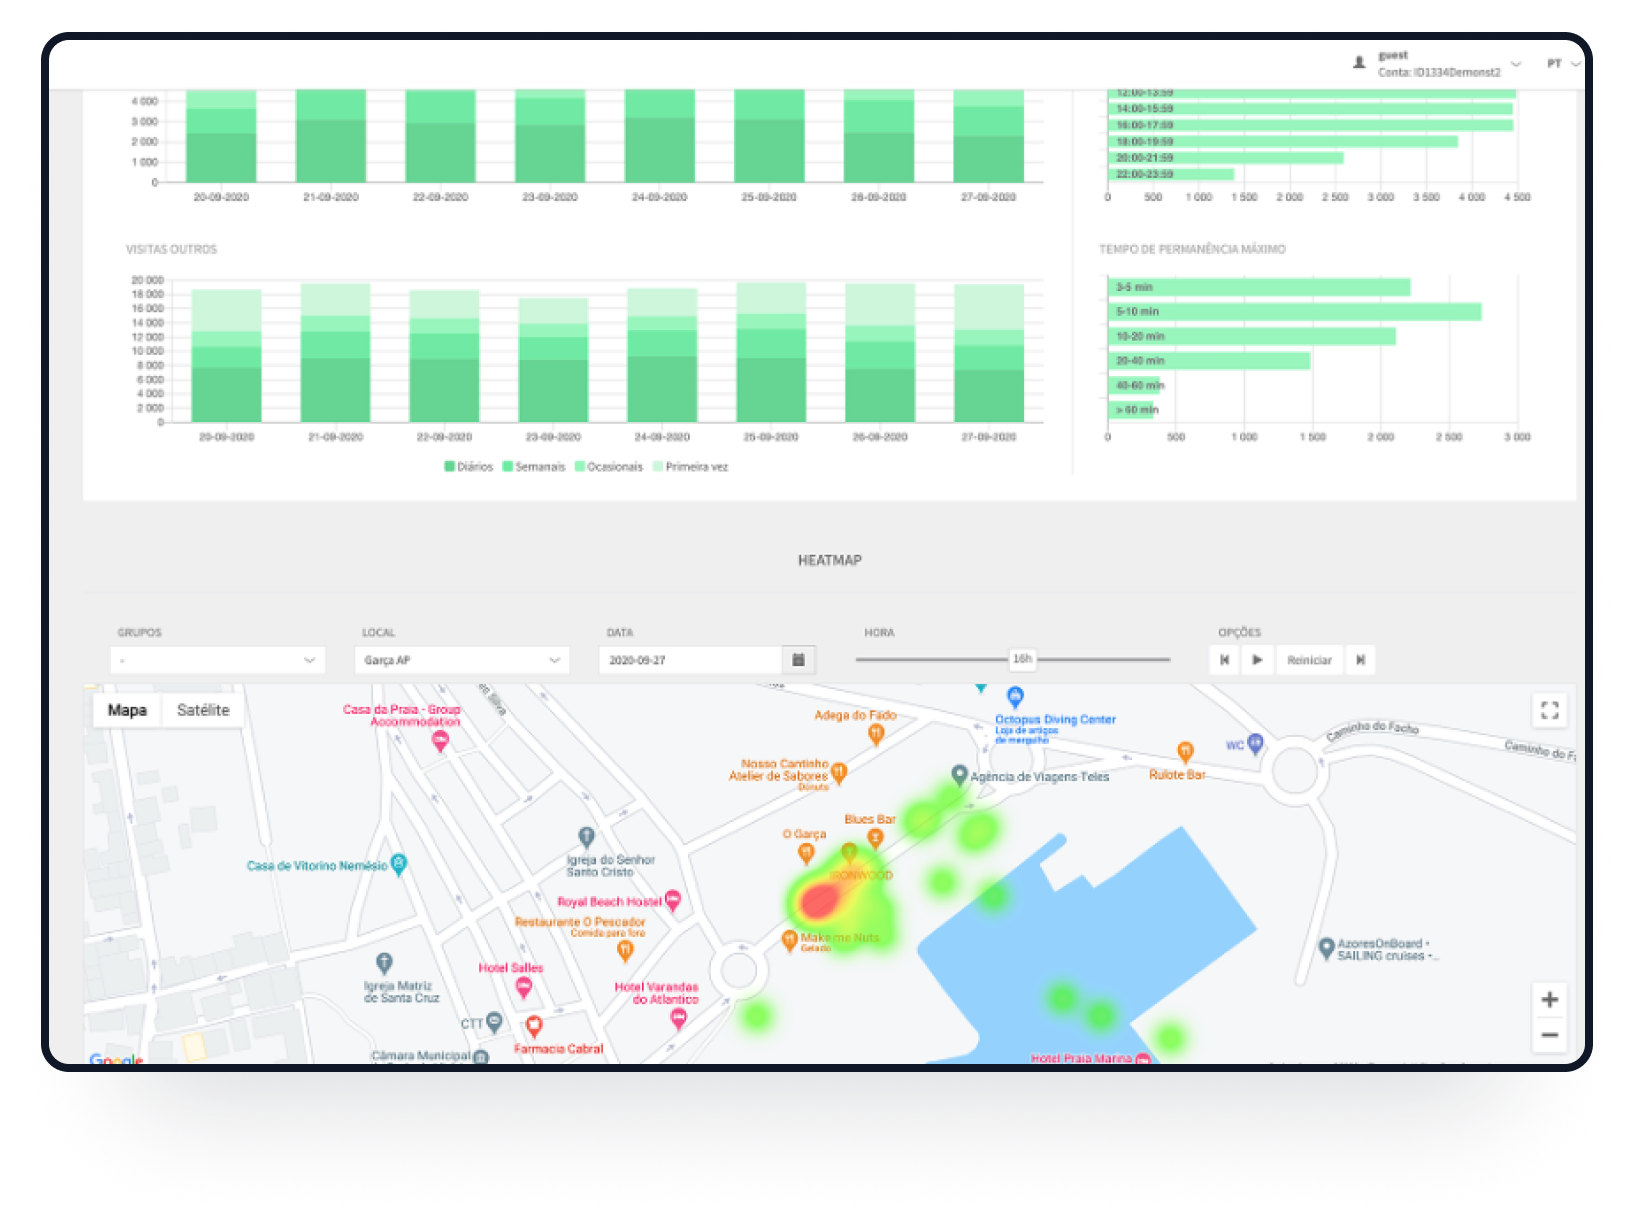Toggle the Primeira vez legend series

point(690,467)
